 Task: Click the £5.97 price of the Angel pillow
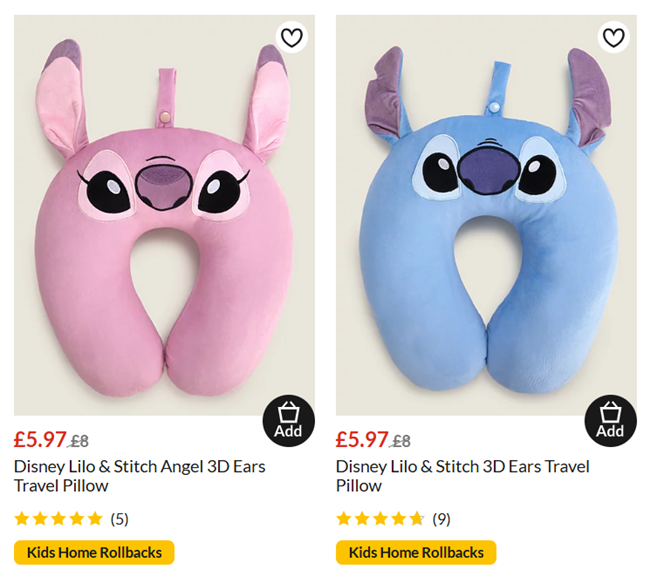tap(40, 439)
